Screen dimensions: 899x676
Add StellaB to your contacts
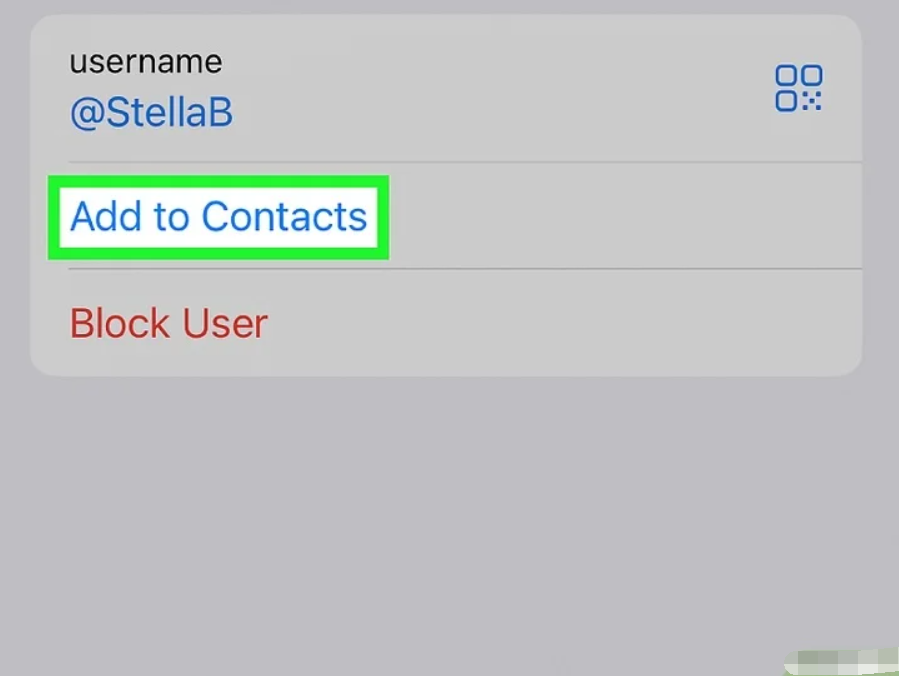218,217
